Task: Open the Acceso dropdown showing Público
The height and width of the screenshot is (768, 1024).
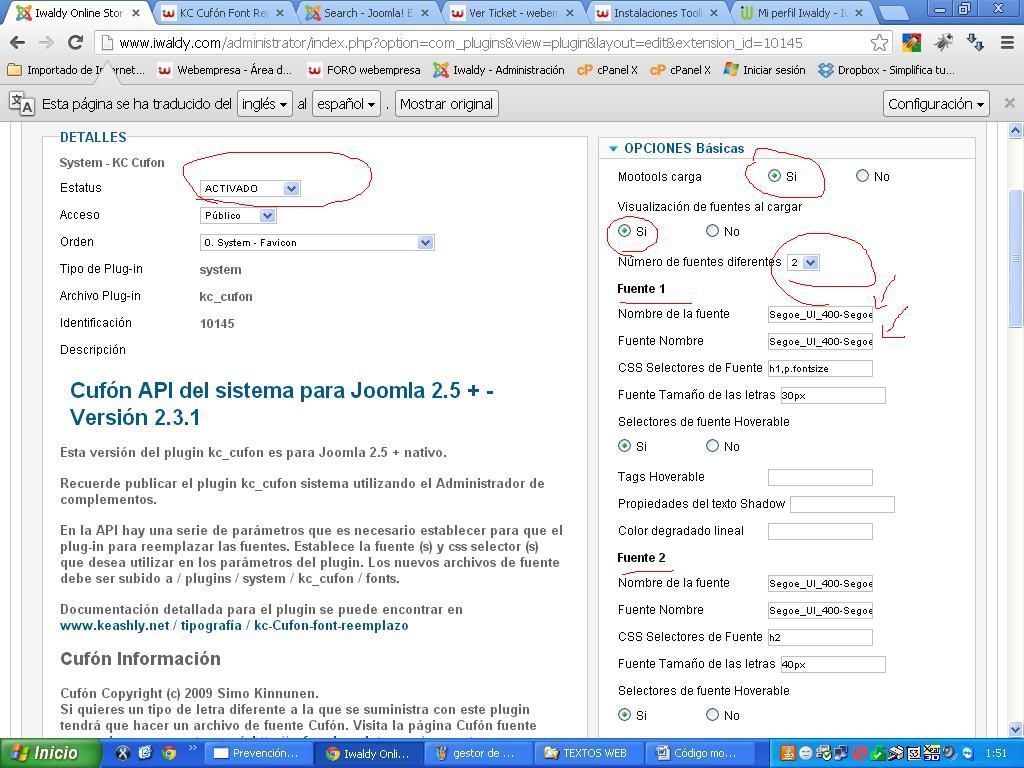Action: [x=238, y=216]
